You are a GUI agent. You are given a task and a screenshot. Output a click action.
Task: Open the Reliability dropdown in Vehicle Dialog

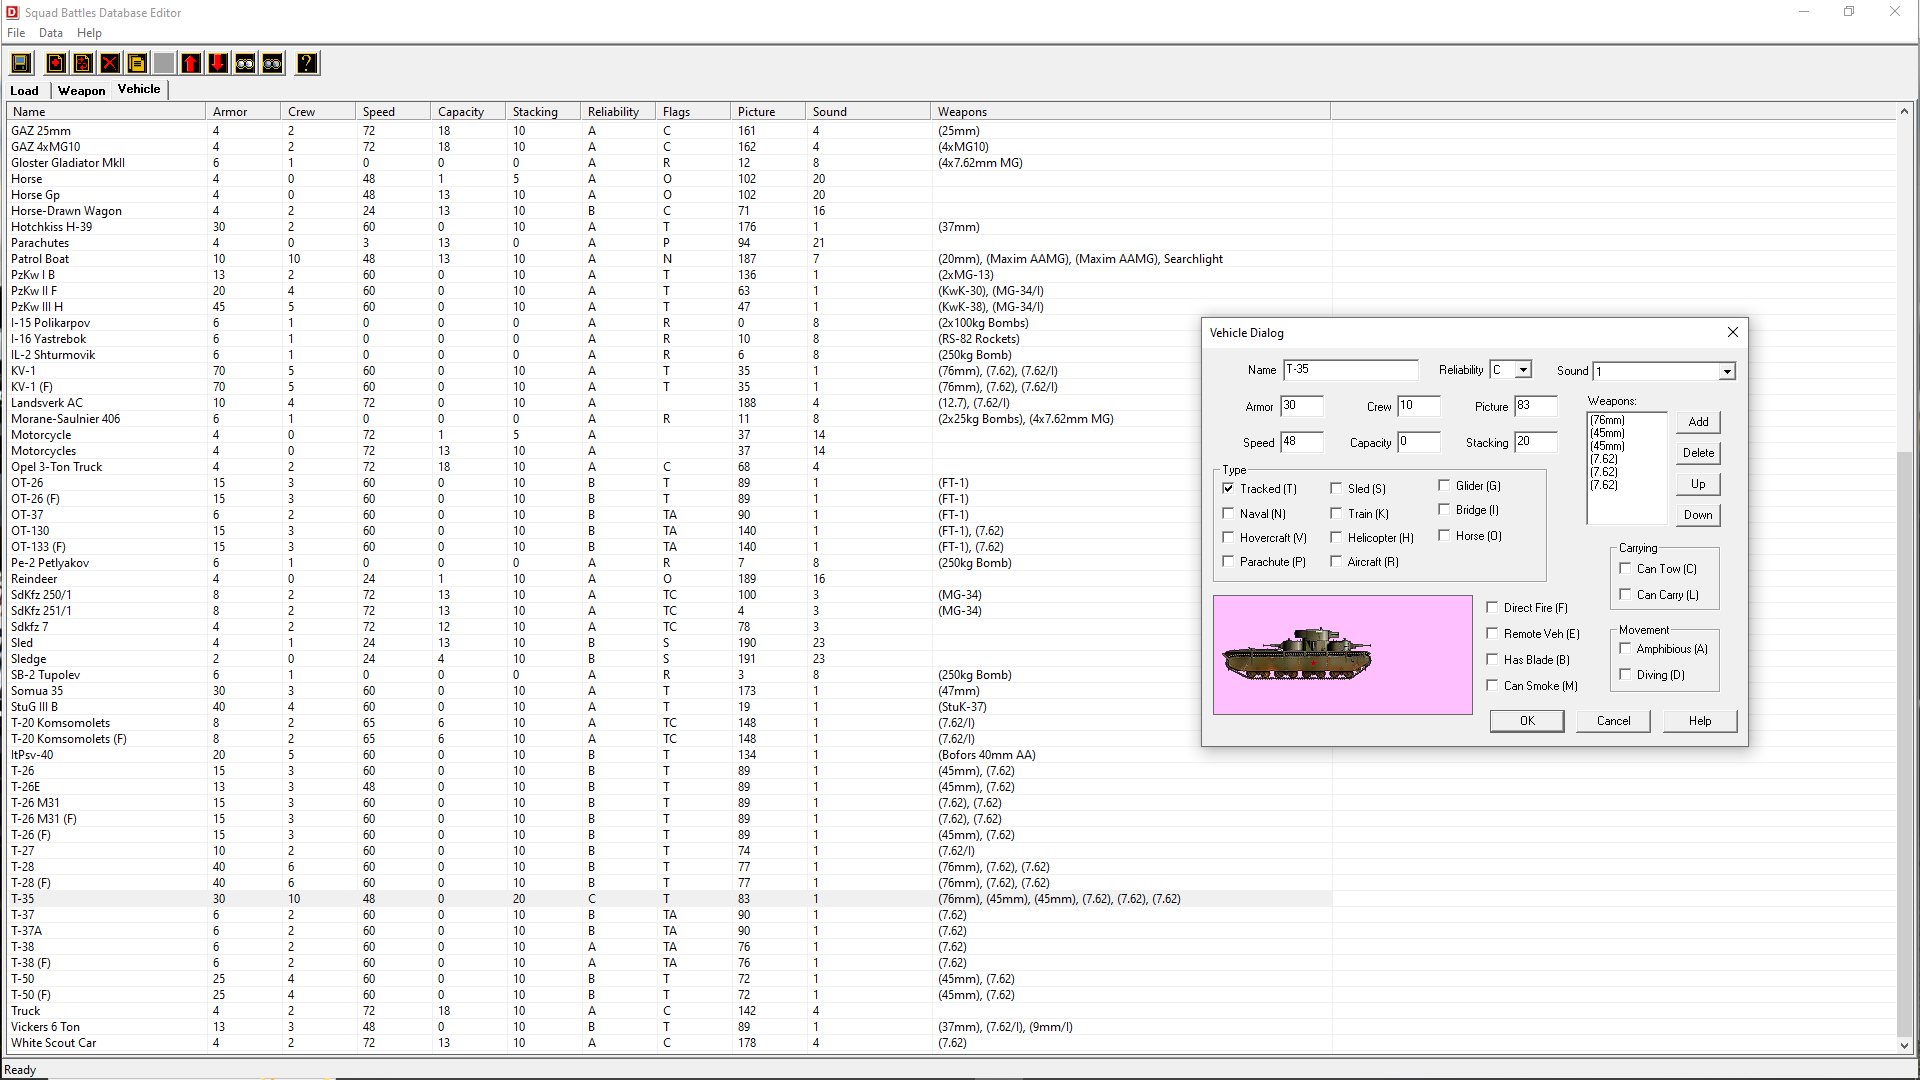(x=1522, y=370)
